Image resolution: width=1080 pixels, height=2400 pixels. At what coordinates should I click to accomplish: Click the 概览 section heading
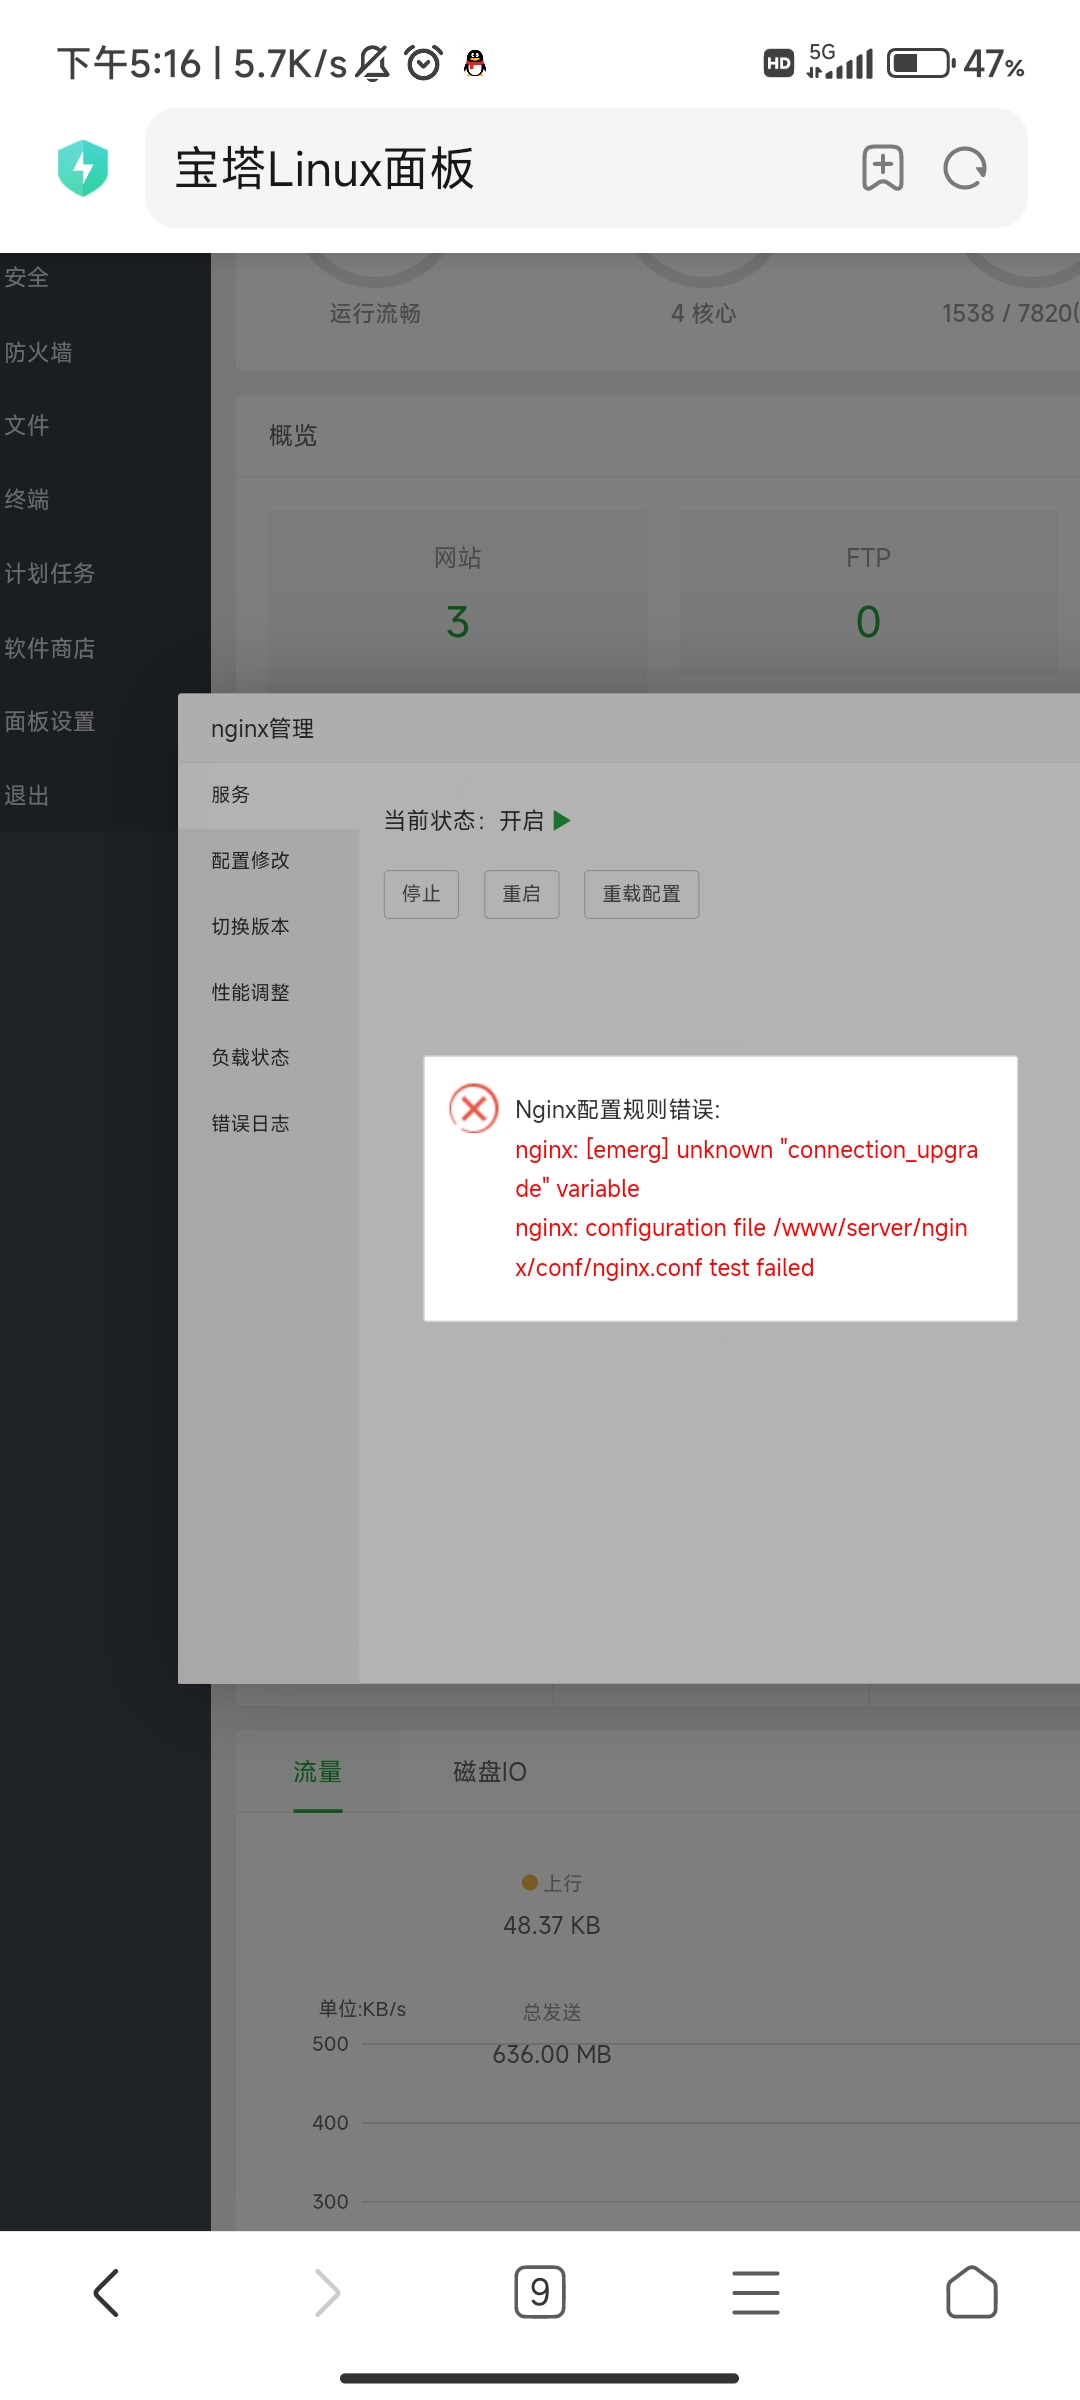point(293,436)
